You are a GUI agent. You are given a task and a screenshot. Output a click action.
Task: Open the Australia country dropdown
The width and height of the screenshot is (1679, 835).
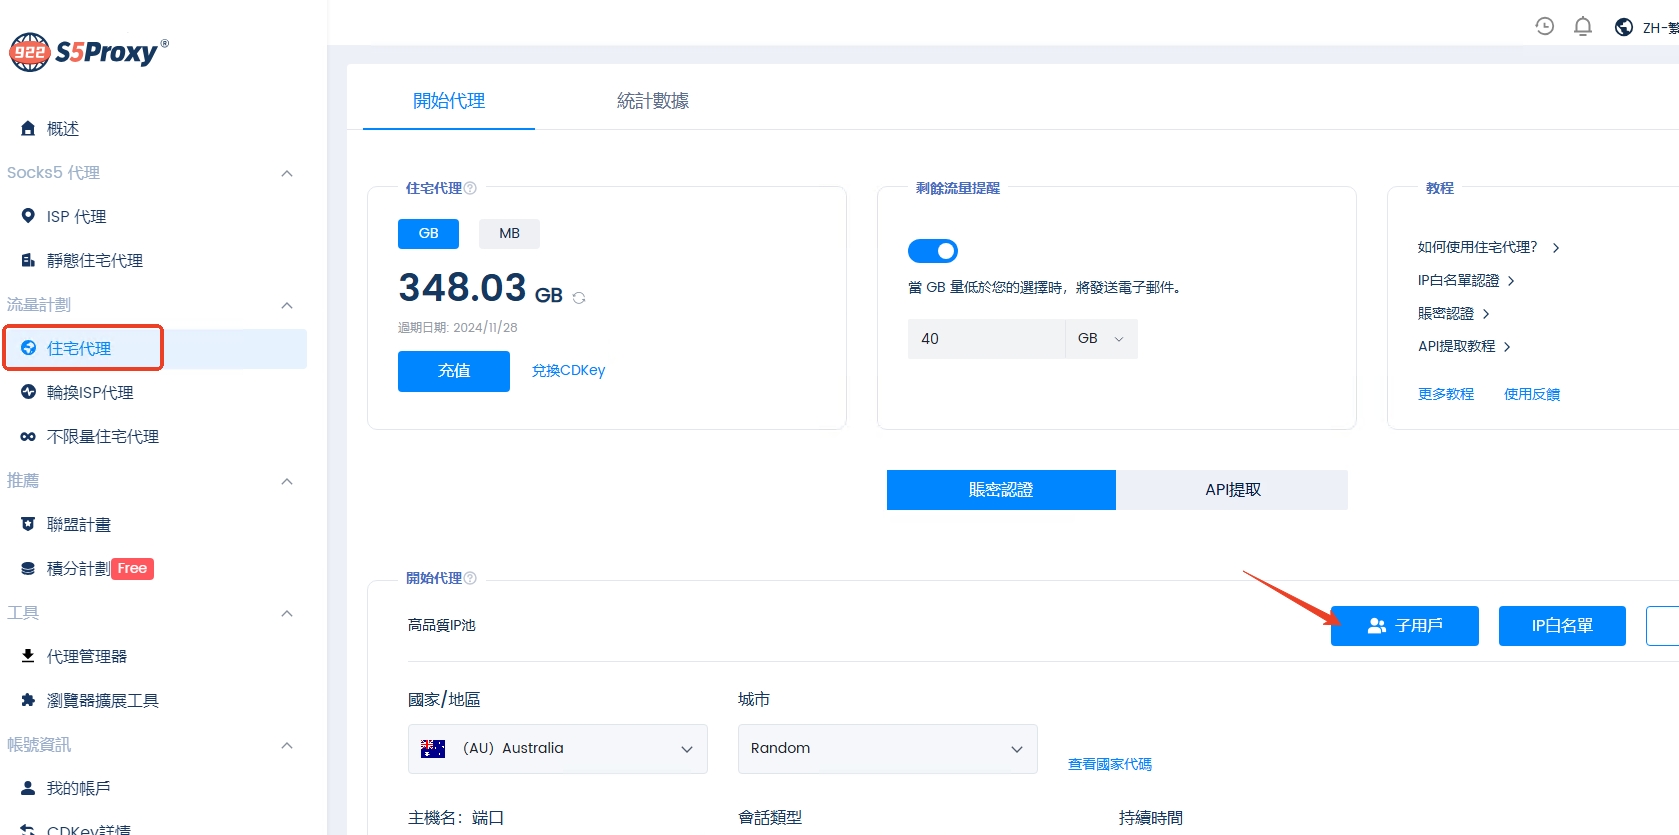click(x=557, y=749)
